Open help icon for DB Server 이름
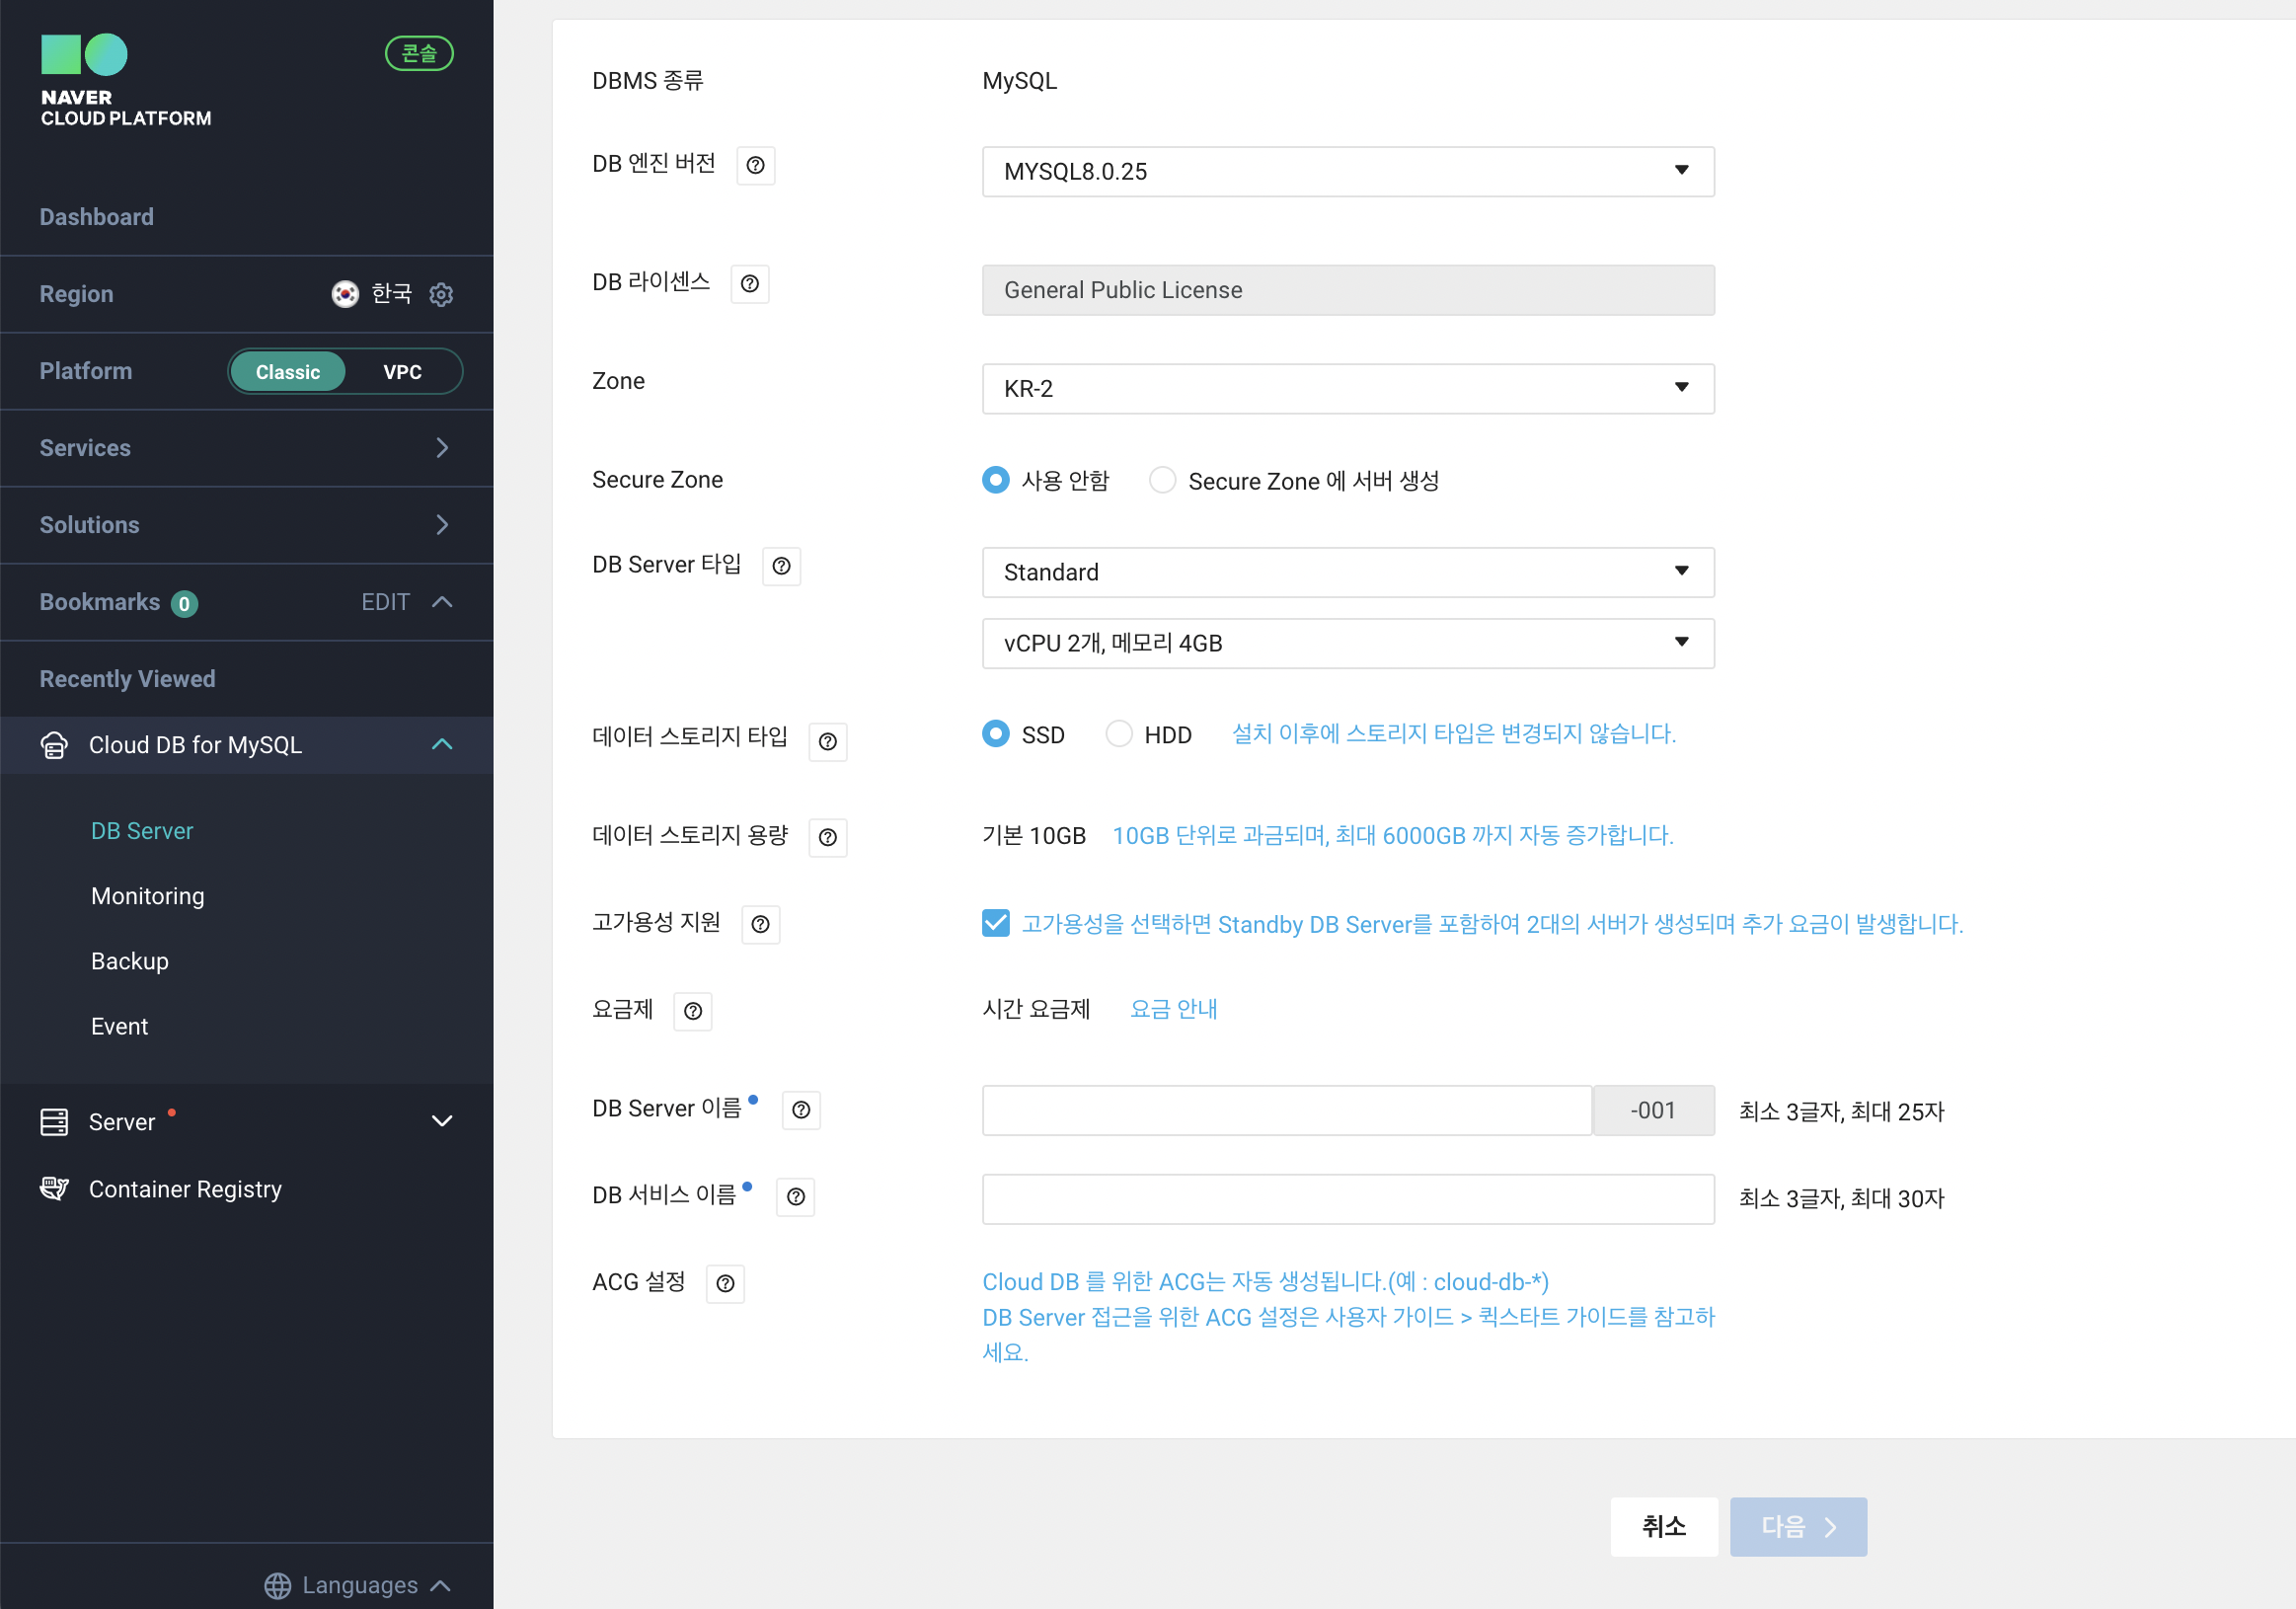 (x=801, y=1110)
